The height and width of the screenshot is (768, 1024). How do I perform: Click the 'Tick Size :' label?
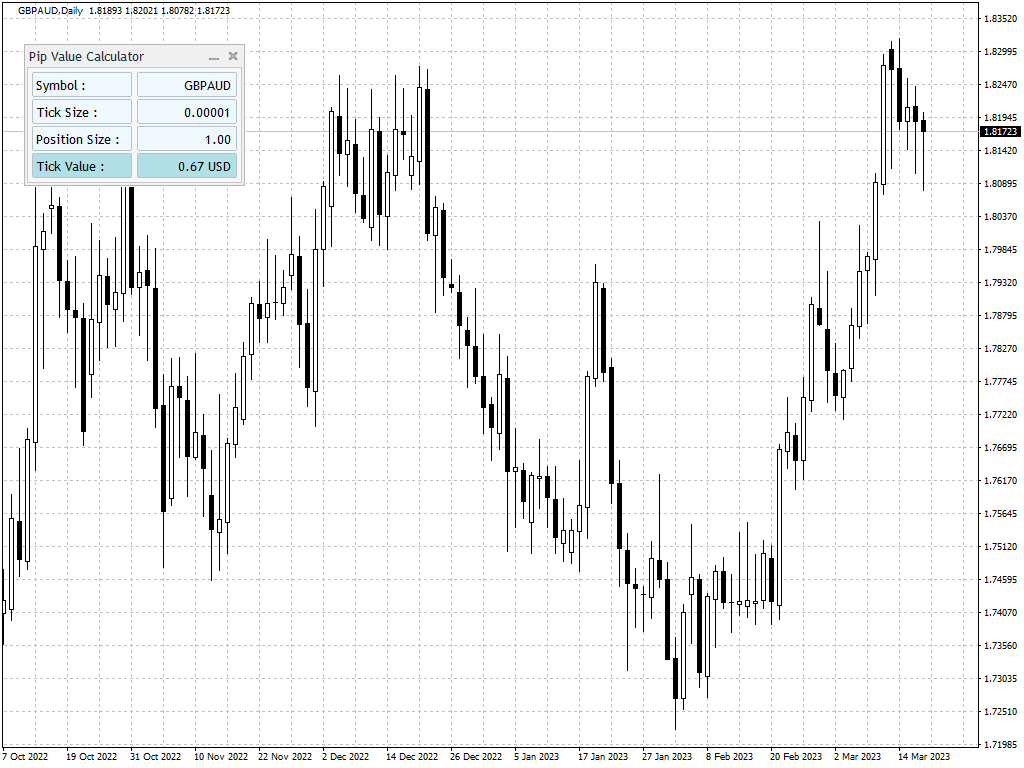pyautogui.click(x=82, y=113)
